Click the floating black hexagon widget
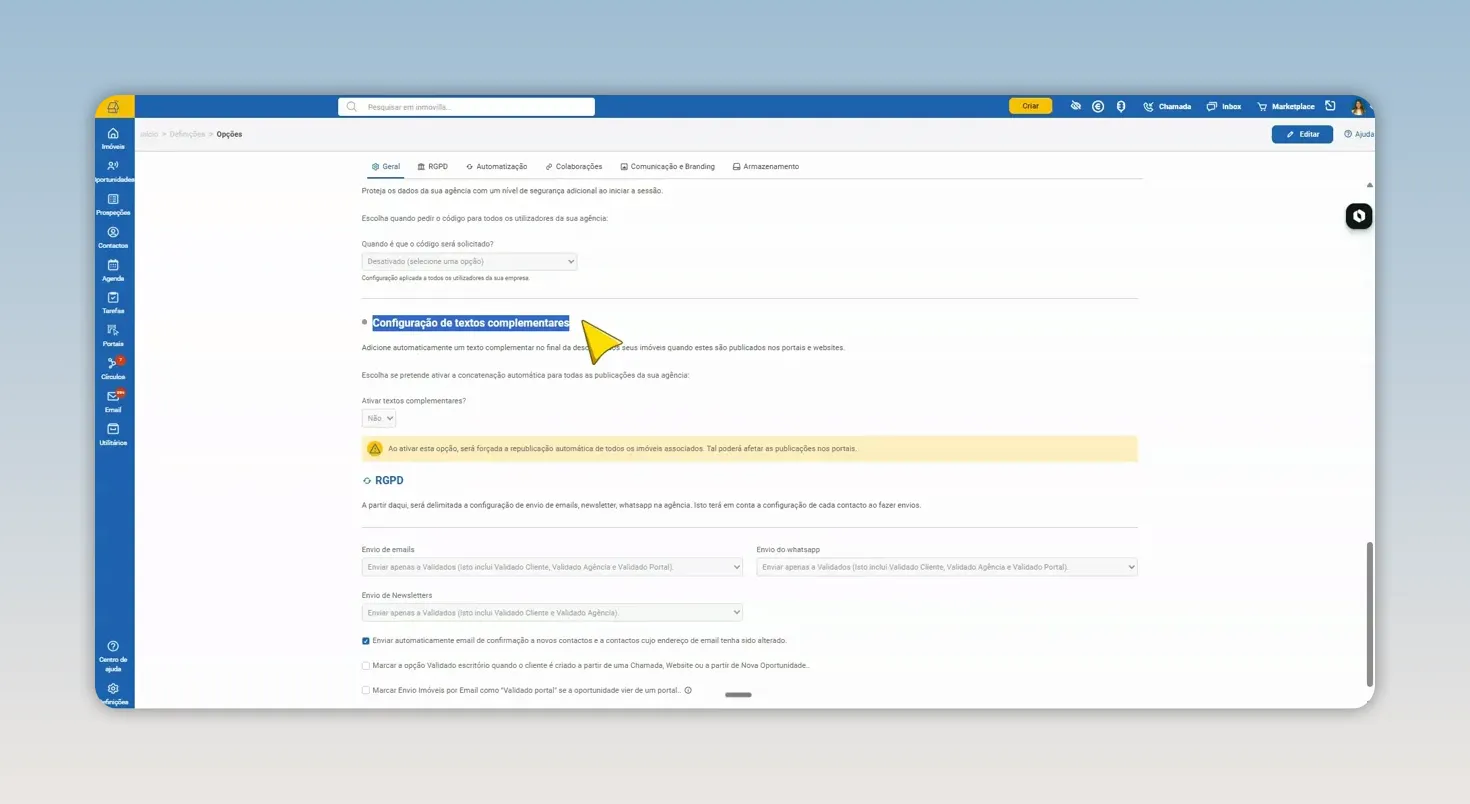The image size is (1470, 804). (1359, 216)
